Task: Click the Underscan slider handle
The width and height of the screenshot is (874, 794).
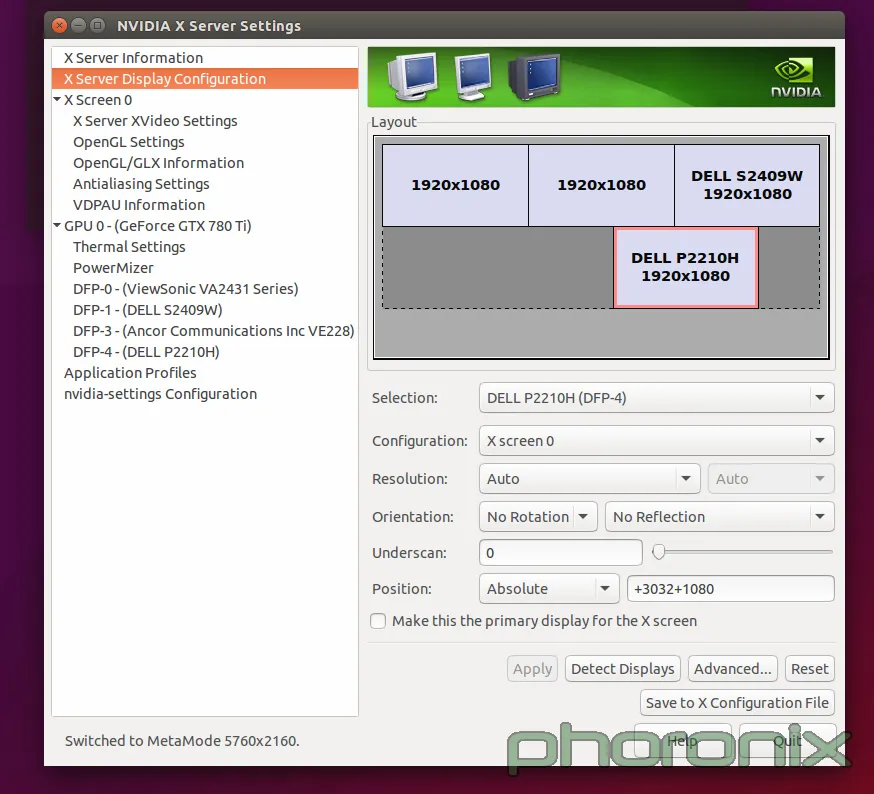Action: click(659, 552)
